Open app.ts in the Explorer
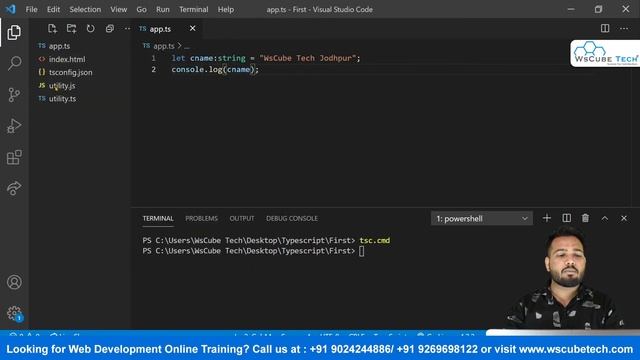This screenshot has width=640, height=360. (x=59, y=46)
